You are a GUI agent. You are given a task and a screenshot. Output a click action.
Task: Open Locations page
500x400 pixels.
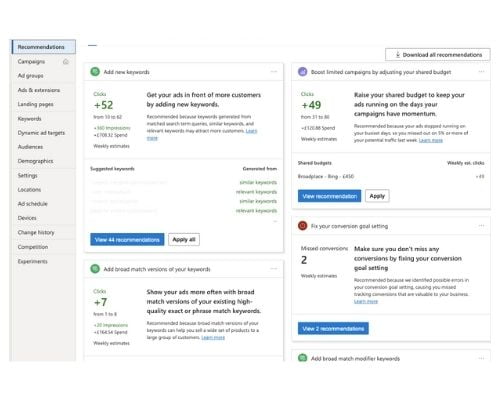tap(29, 190)
